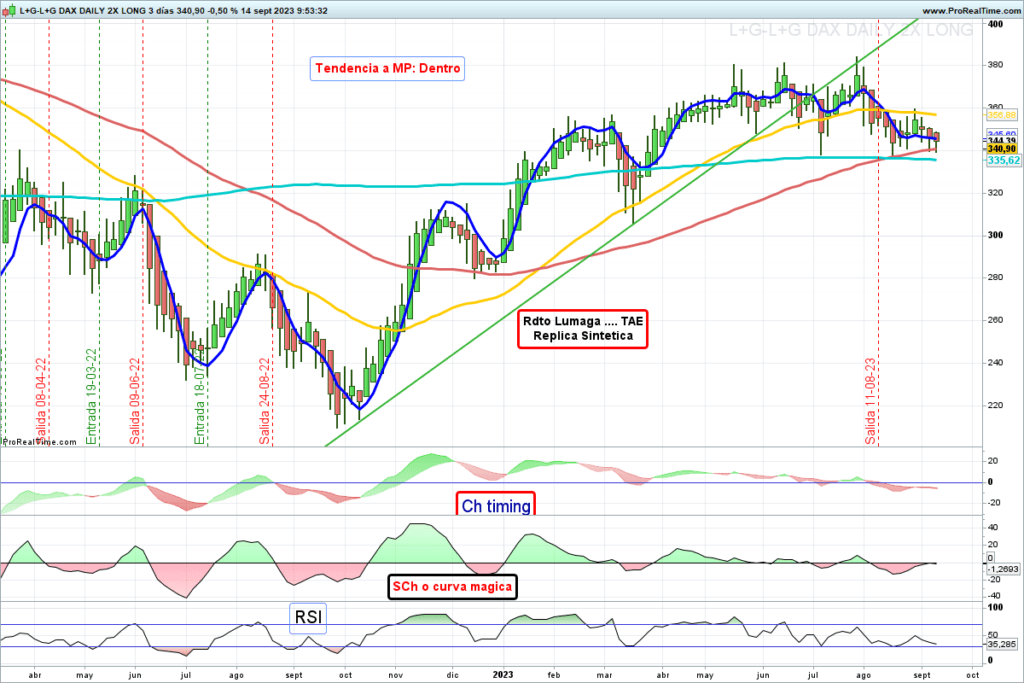Click the cyan 335,62 price tag
Viewport: 1024px width, 683px height.
[x=1003, y=160]
